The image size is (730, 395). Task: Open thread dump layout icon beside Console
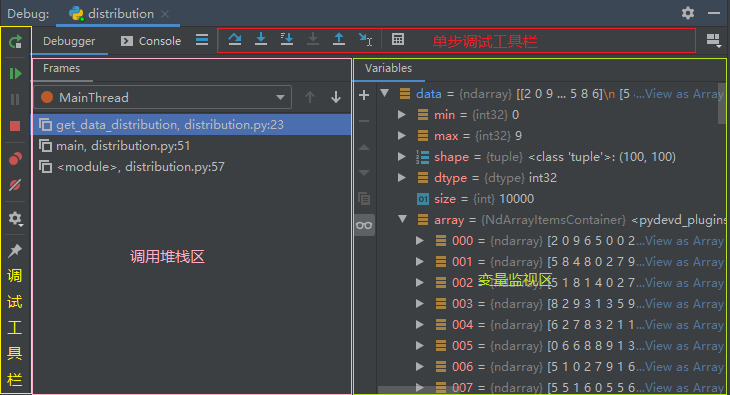(202, 40)
